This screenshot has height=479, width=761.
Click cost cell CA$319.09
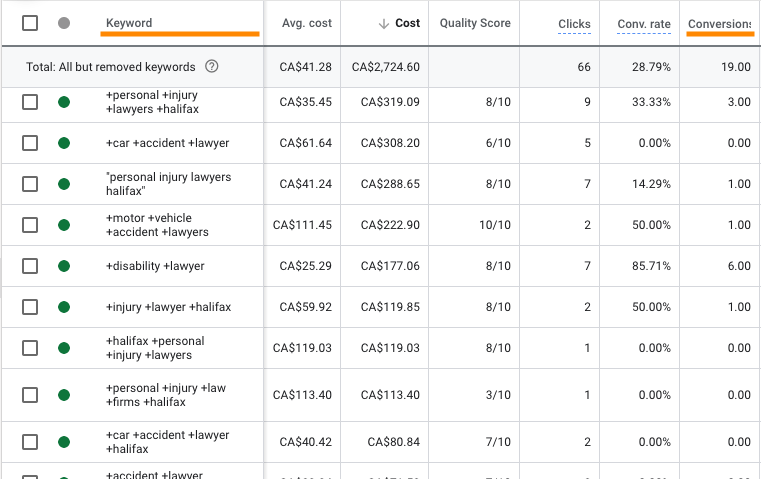click(x=390, y=102)
